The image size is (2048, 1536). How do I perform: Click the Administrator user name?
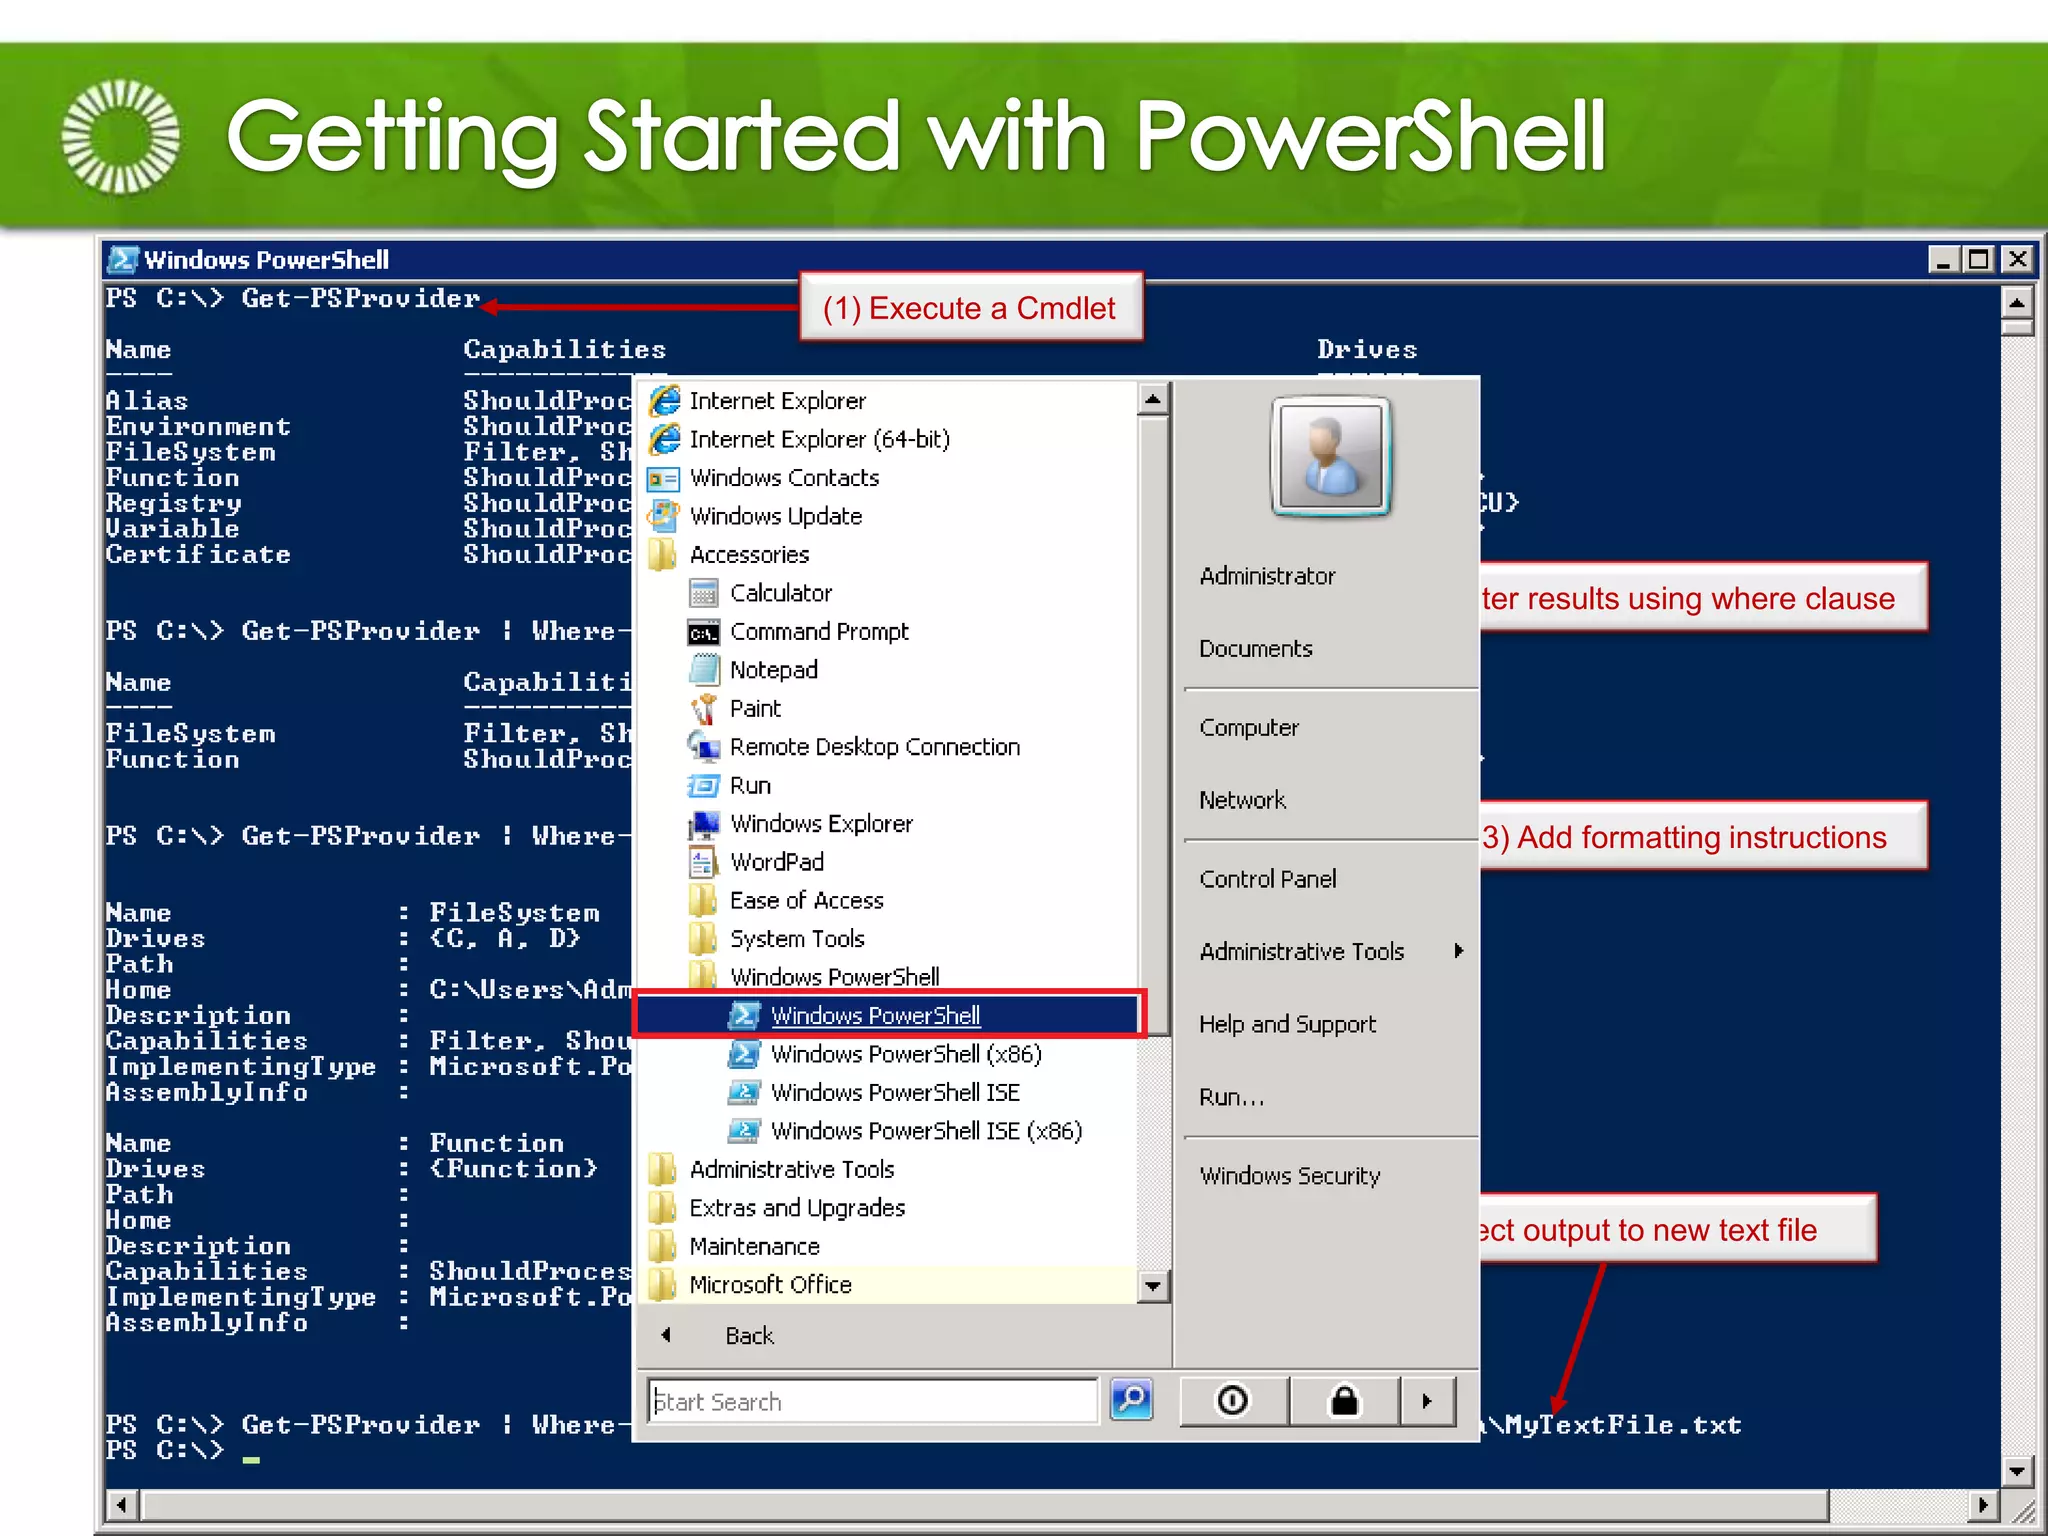click(x=1267, y=576)
